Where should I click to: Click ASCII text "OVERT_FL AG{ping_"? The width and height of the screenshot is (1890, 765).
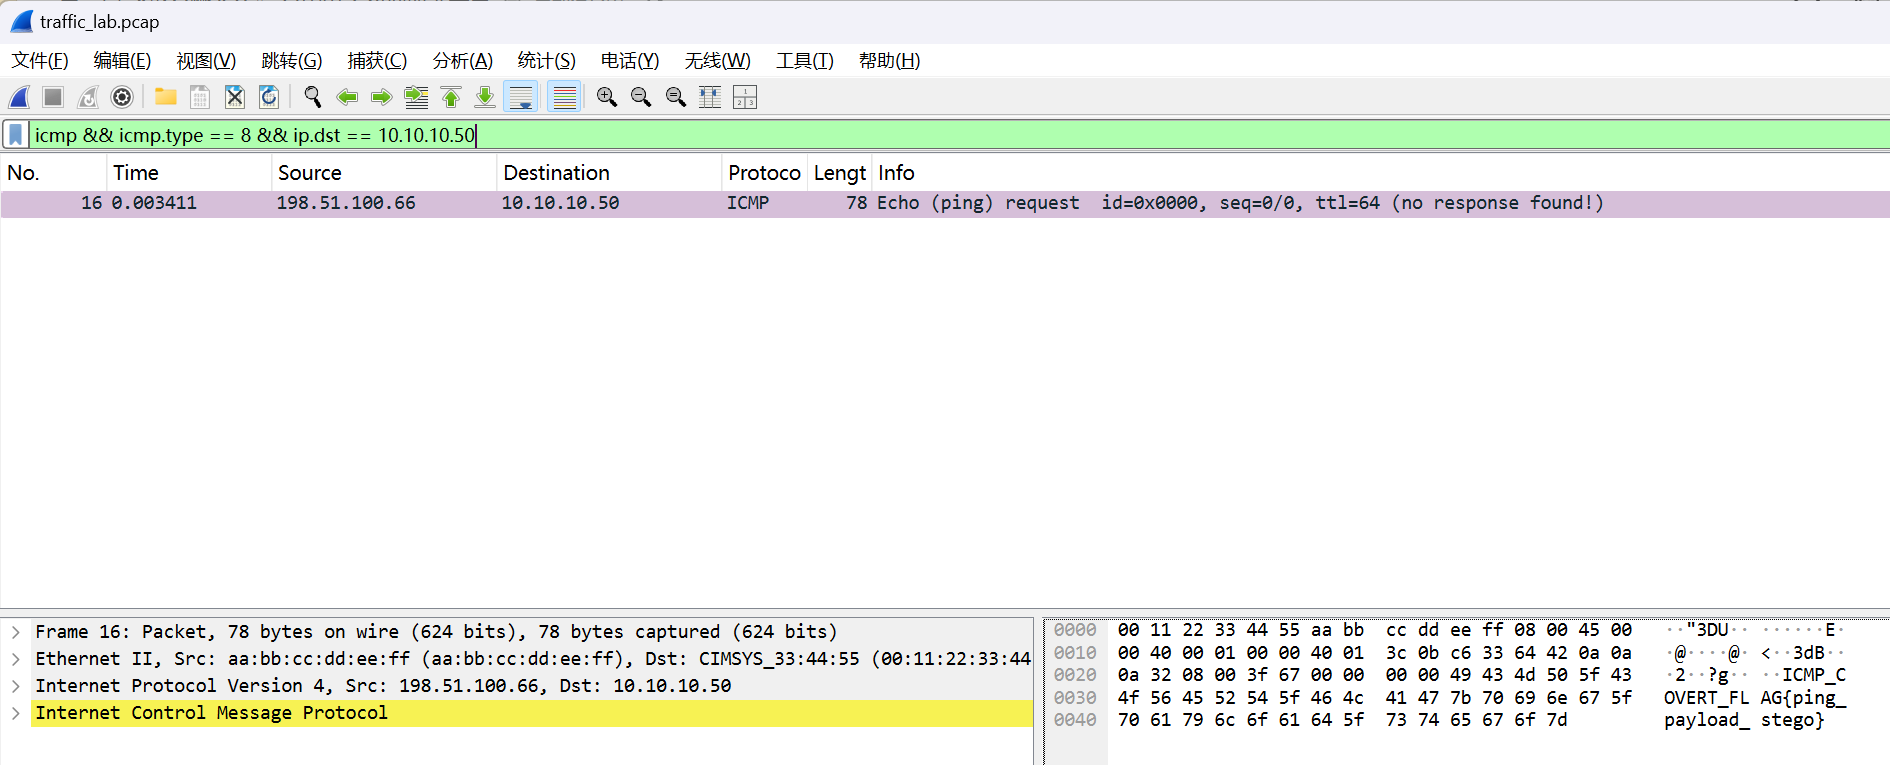[1755, 698]
